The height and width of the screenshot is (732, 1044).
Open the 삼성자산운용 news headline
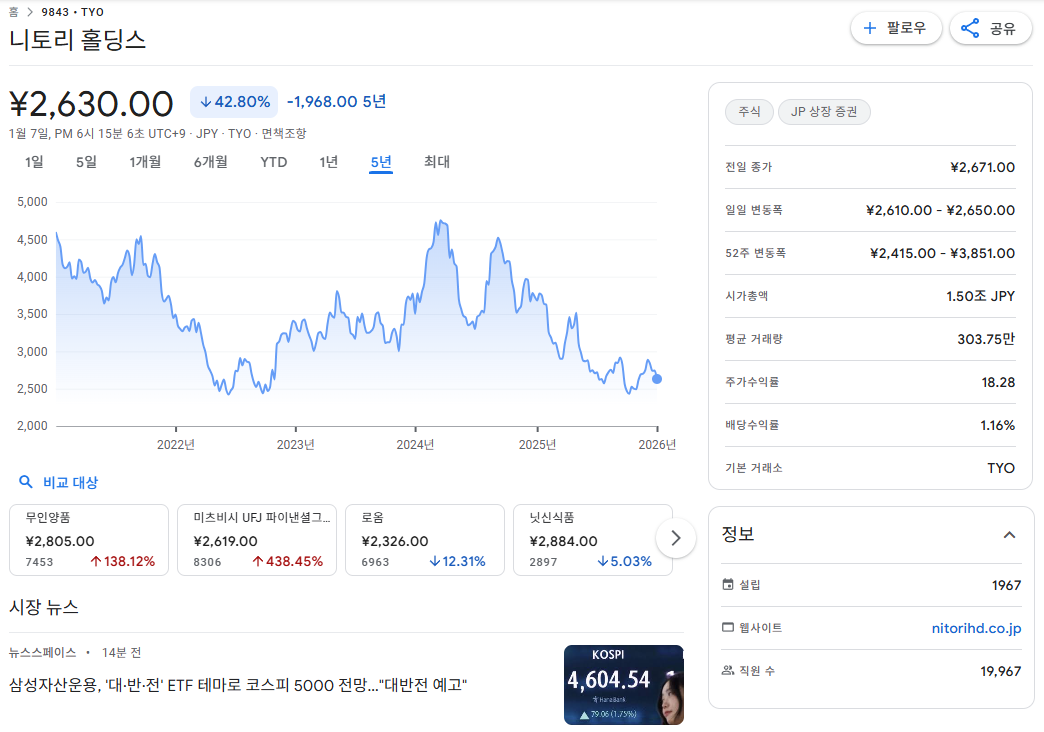(x=238, y=685)
